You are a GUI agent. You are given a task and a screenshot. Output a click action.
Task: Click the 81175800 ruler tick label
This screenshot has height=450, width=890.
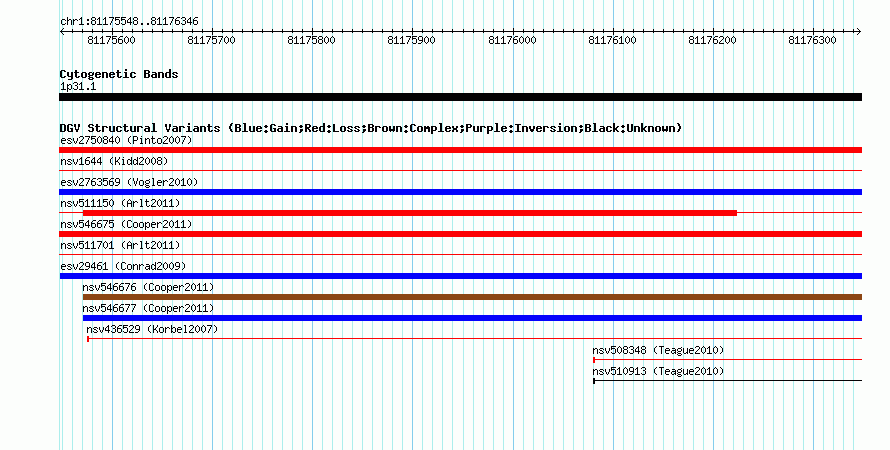click(312, 40)
